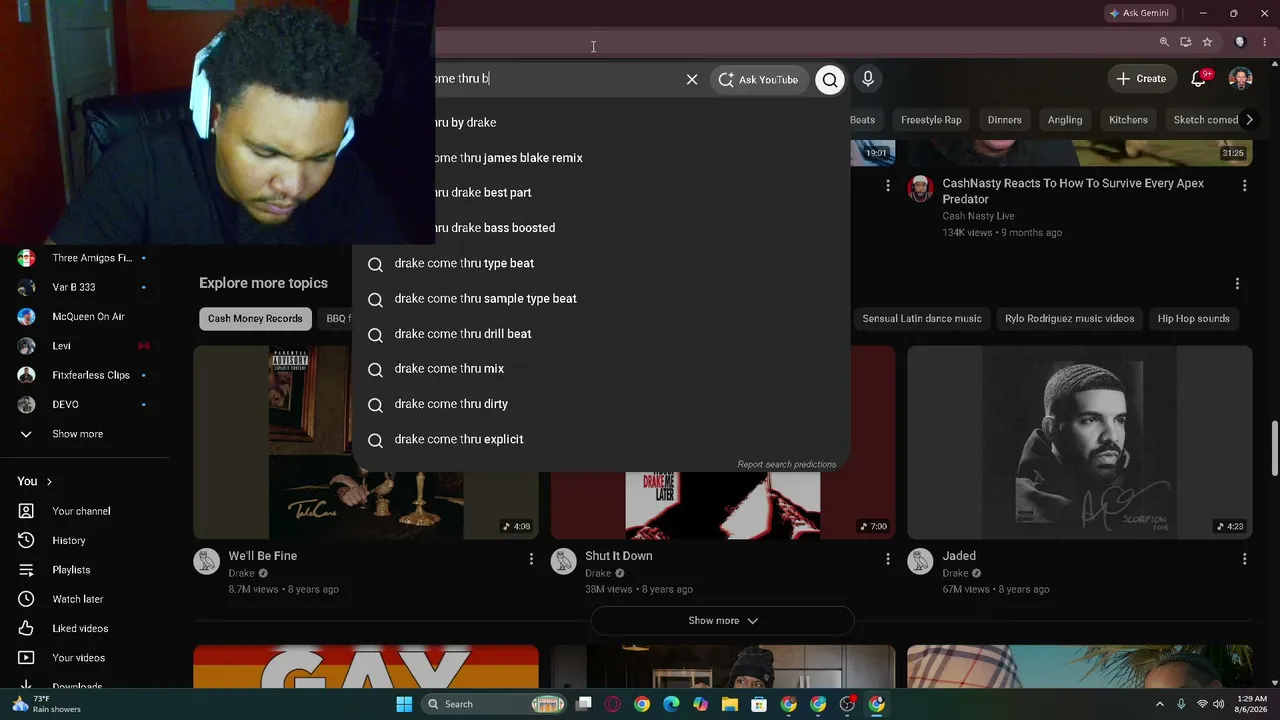This screenshot has height=720, width=1280.
Task: Click the page vertical scrollbar
Action: coord(1274,449)
